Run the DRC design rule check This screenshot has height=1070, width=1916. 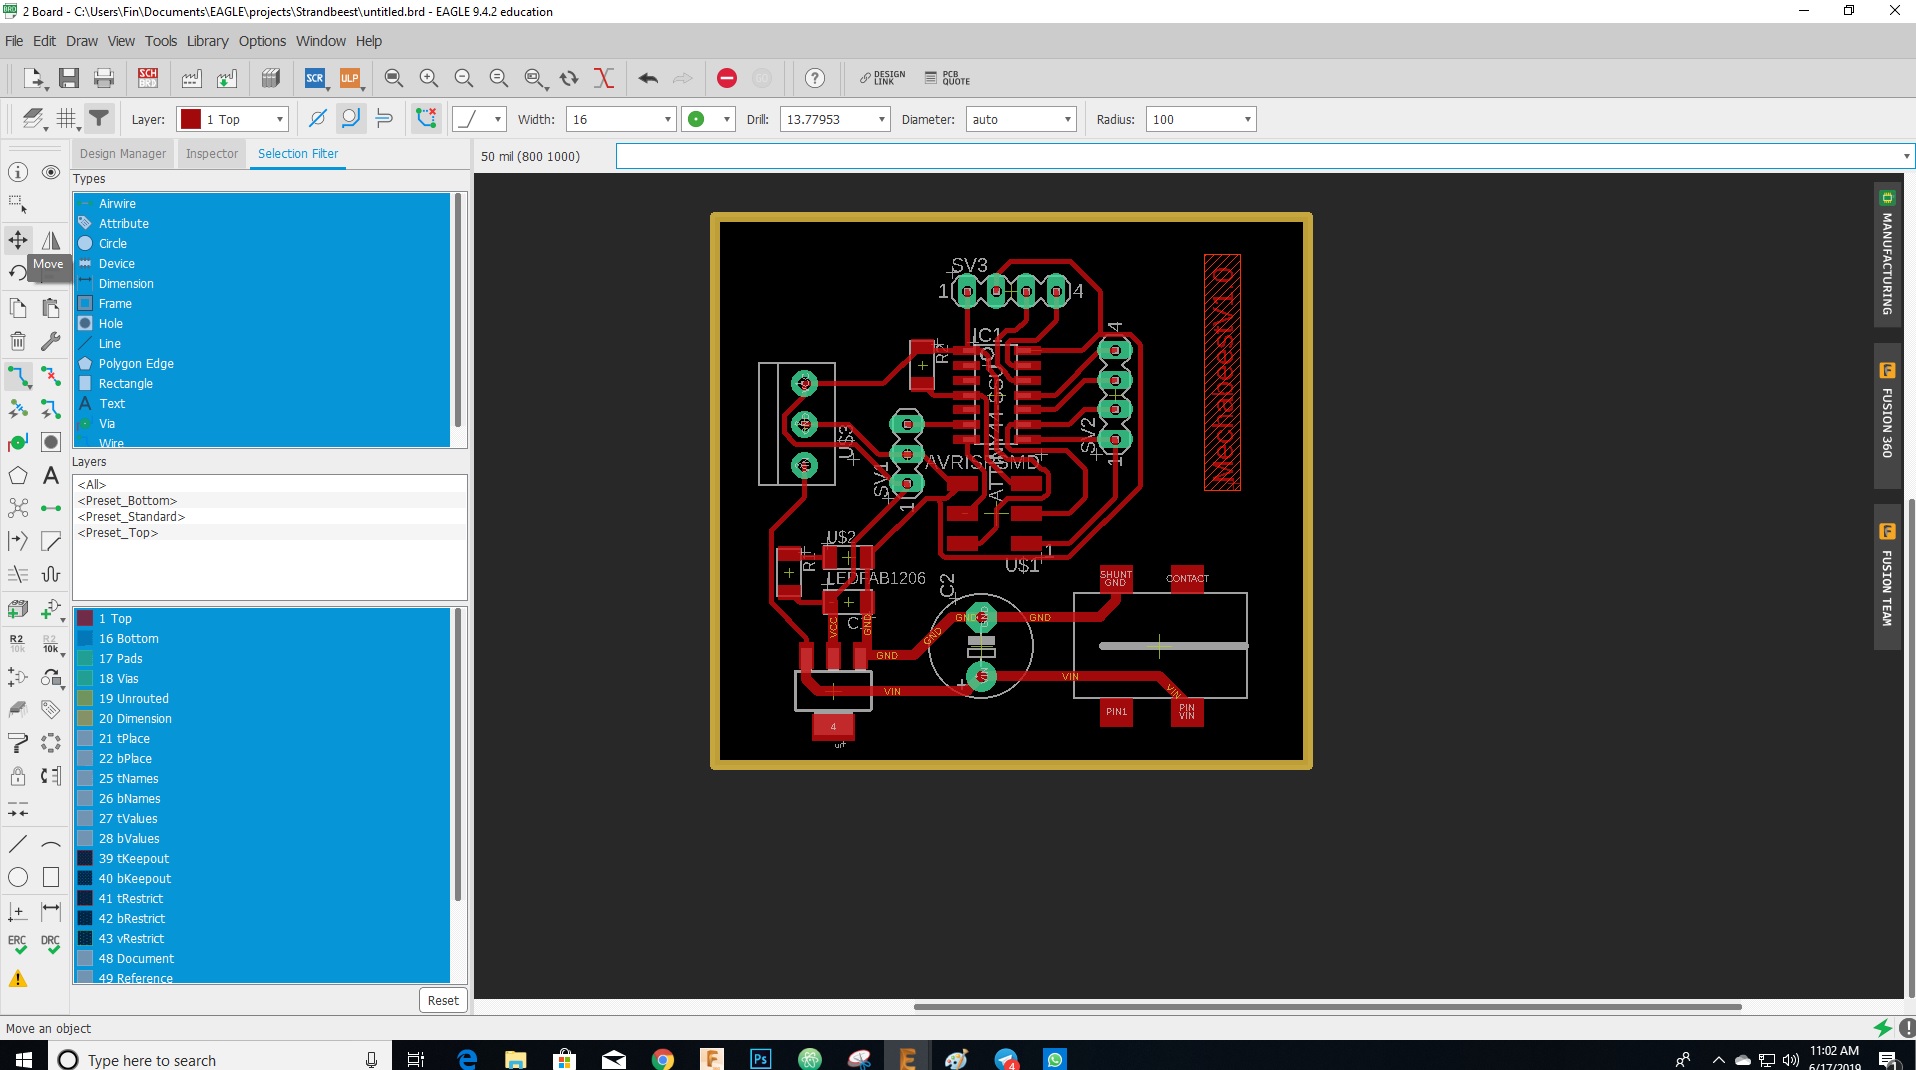pyautogui.click(x=50, y=944)
